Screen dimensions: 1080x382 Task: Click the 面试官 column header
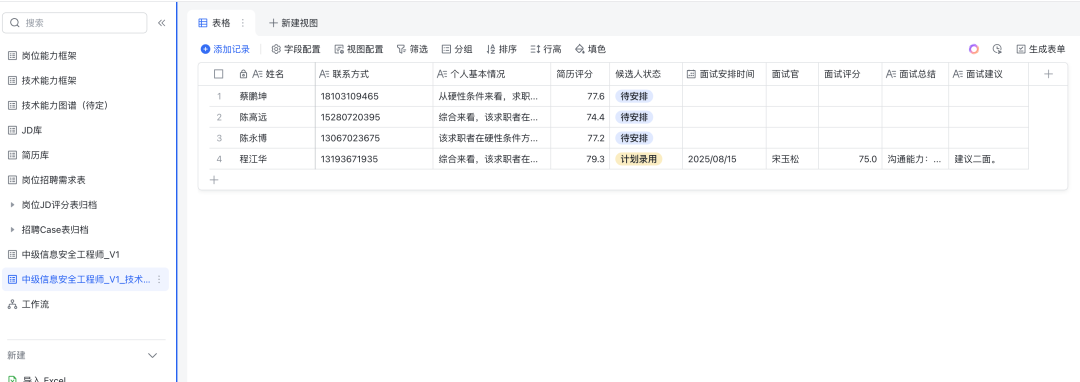pyautogui.click(x=792, y=74)
